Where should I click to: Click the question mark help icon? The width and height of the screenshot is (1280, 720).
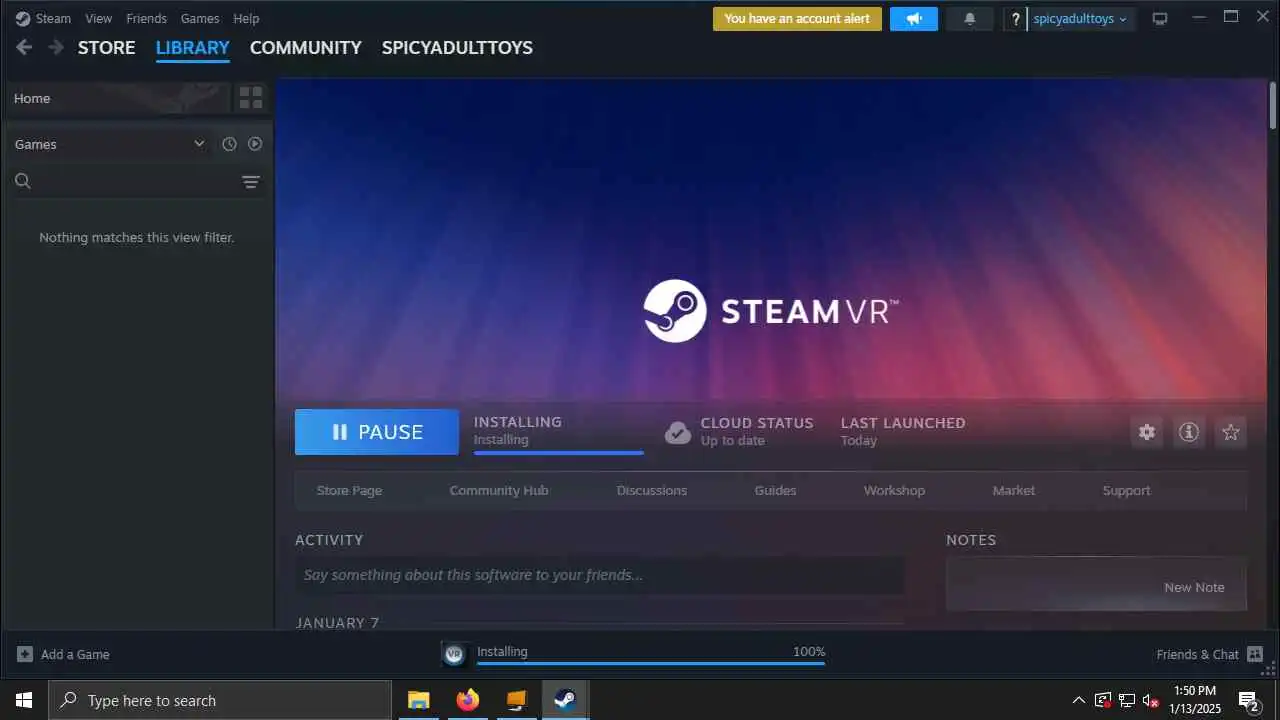coord(1016,19)
